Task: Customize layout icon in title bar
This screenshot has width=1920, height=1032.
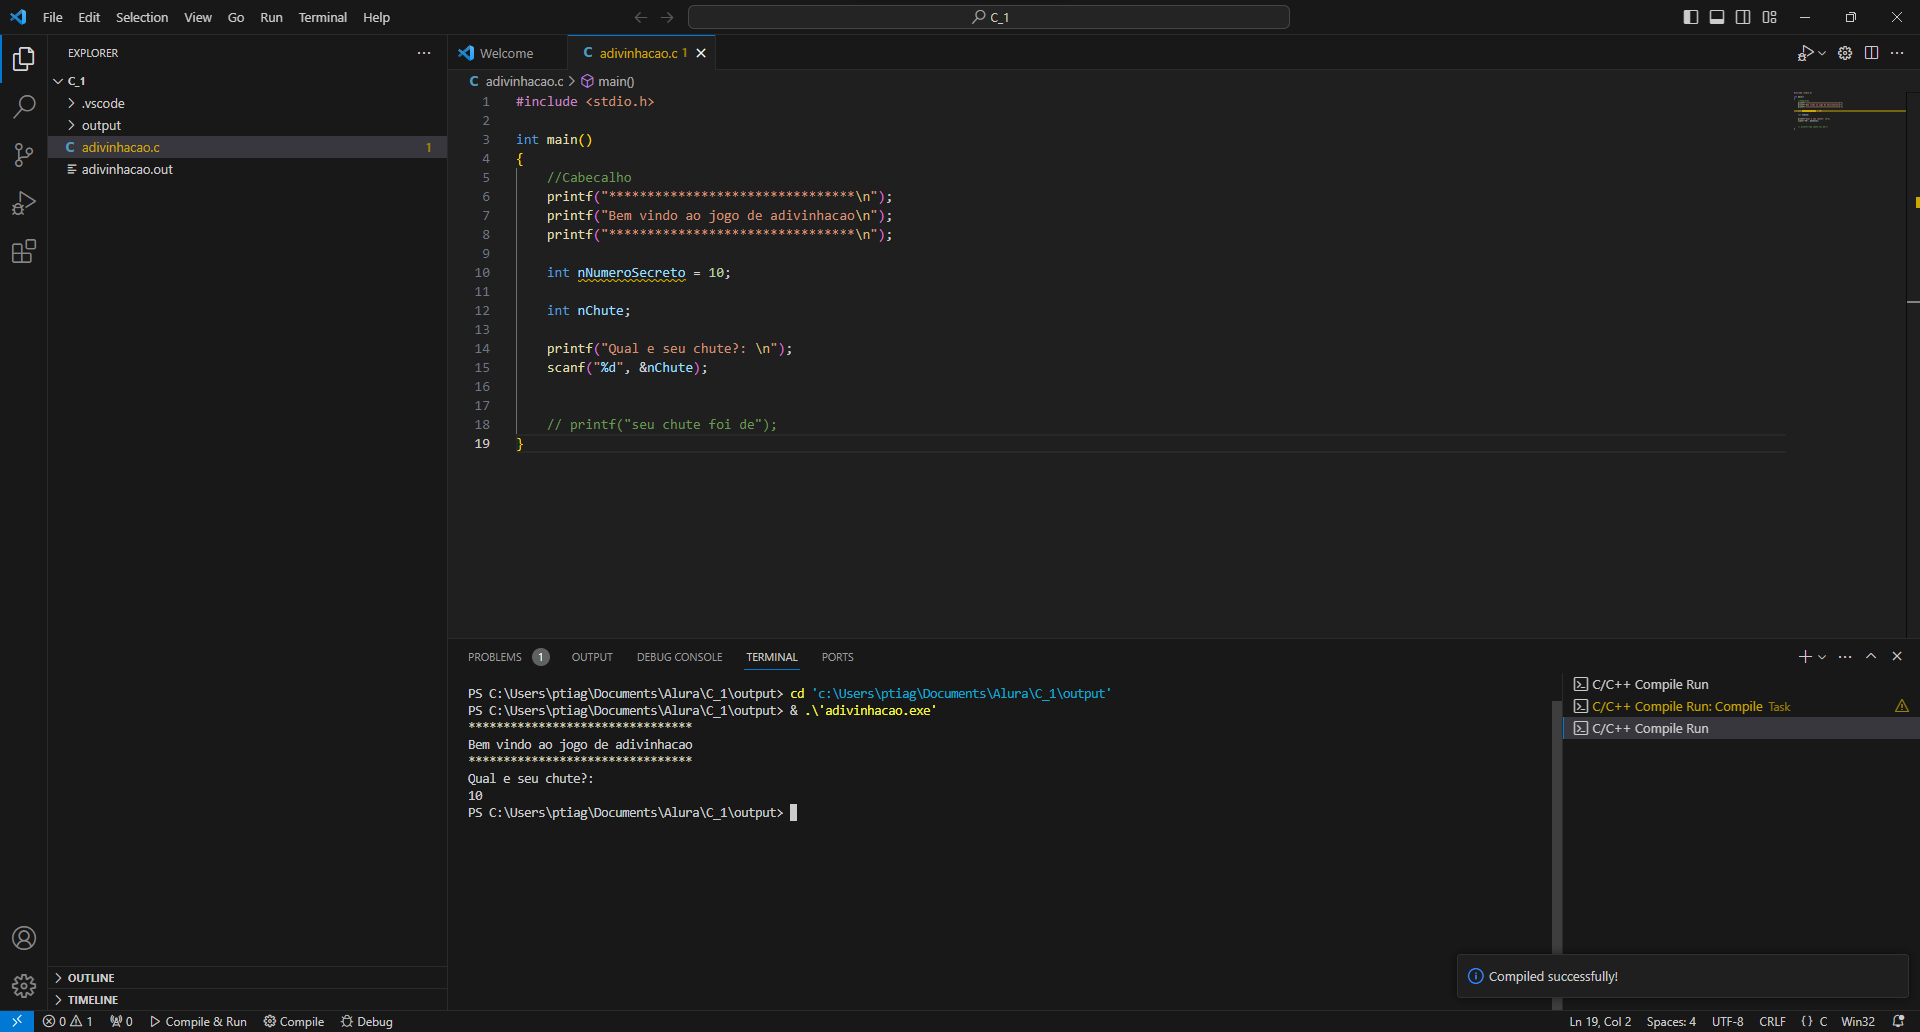Action: pyautogui.click(x=1769, y=17)
